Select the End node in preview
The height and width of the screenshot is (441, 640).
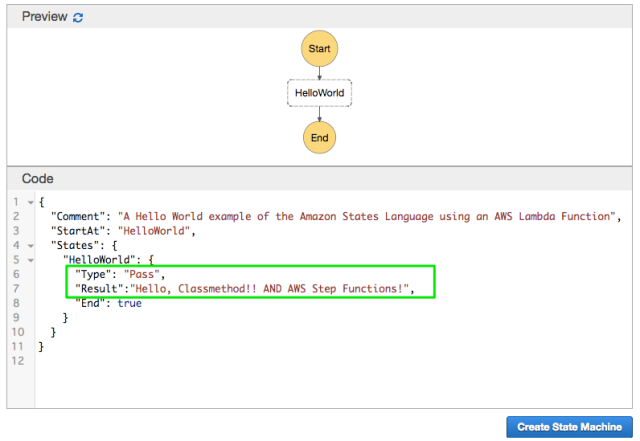(319, 138)
